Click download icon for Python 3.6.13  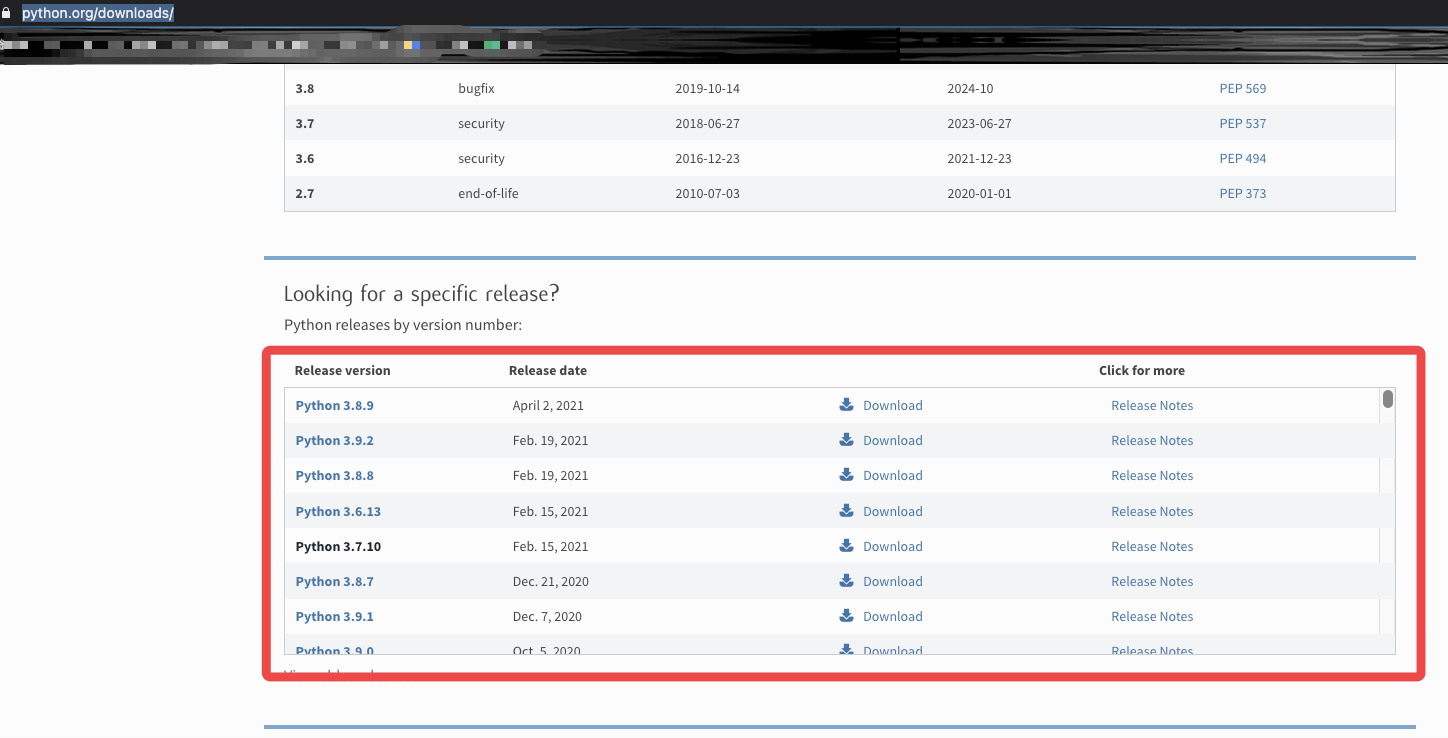tap(846, 511)
